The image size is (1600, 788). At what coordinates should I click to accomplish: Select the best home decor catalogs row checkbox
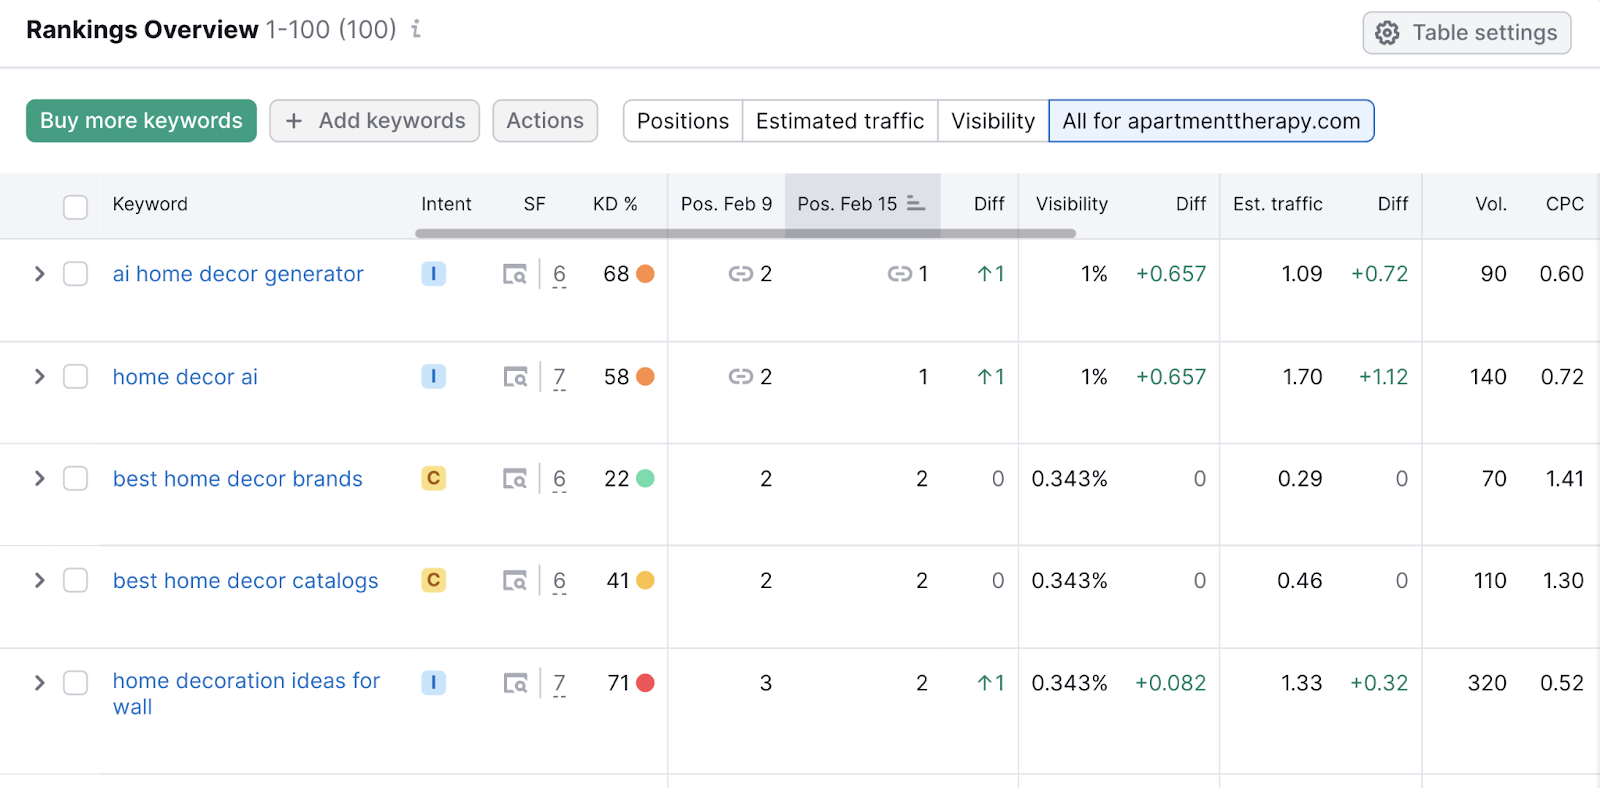pos(75,581)
